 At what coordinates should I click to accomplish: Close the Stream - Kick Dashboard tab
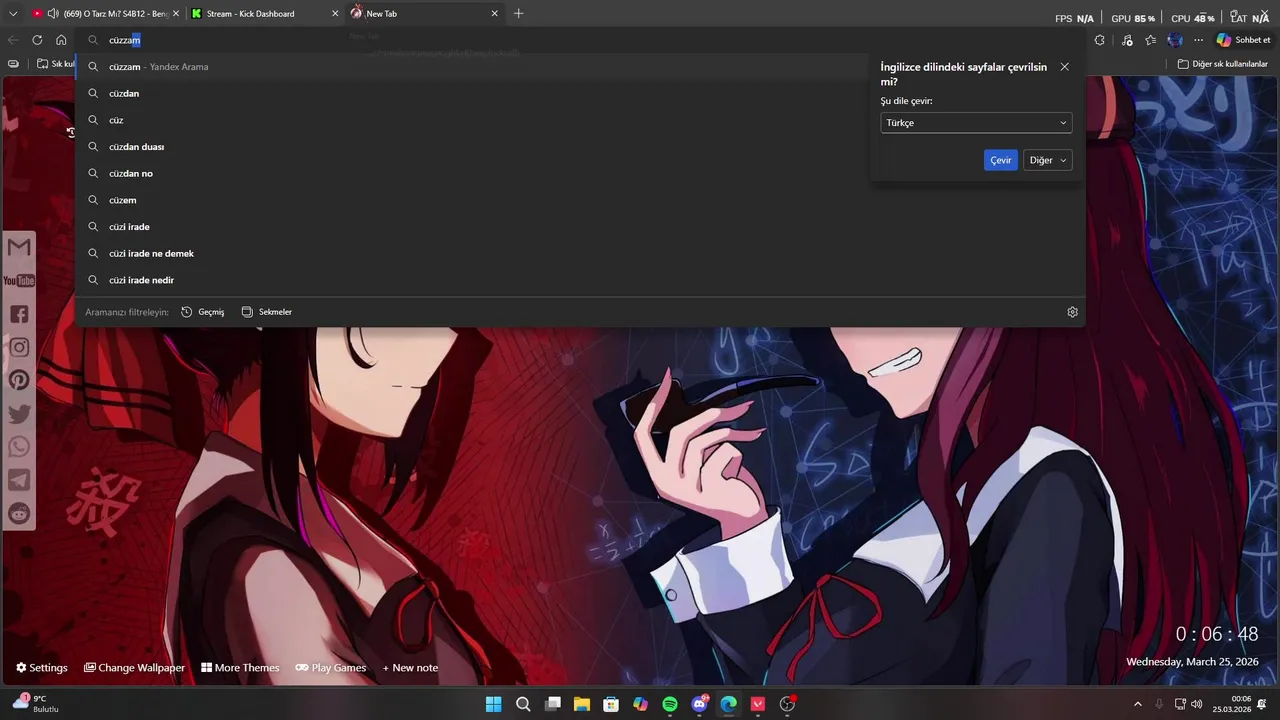[x=335, y=14]
